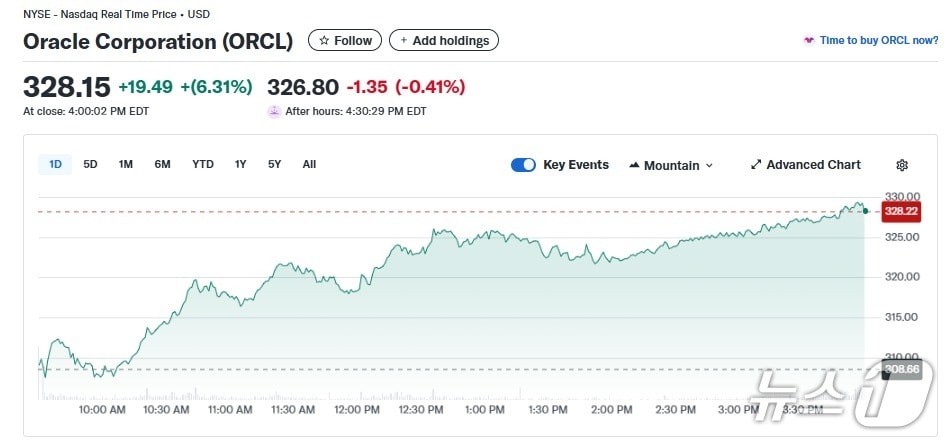Screen dimensions: 947x441
Task: Click the after hours moon icon
Action: click(274, 111)
